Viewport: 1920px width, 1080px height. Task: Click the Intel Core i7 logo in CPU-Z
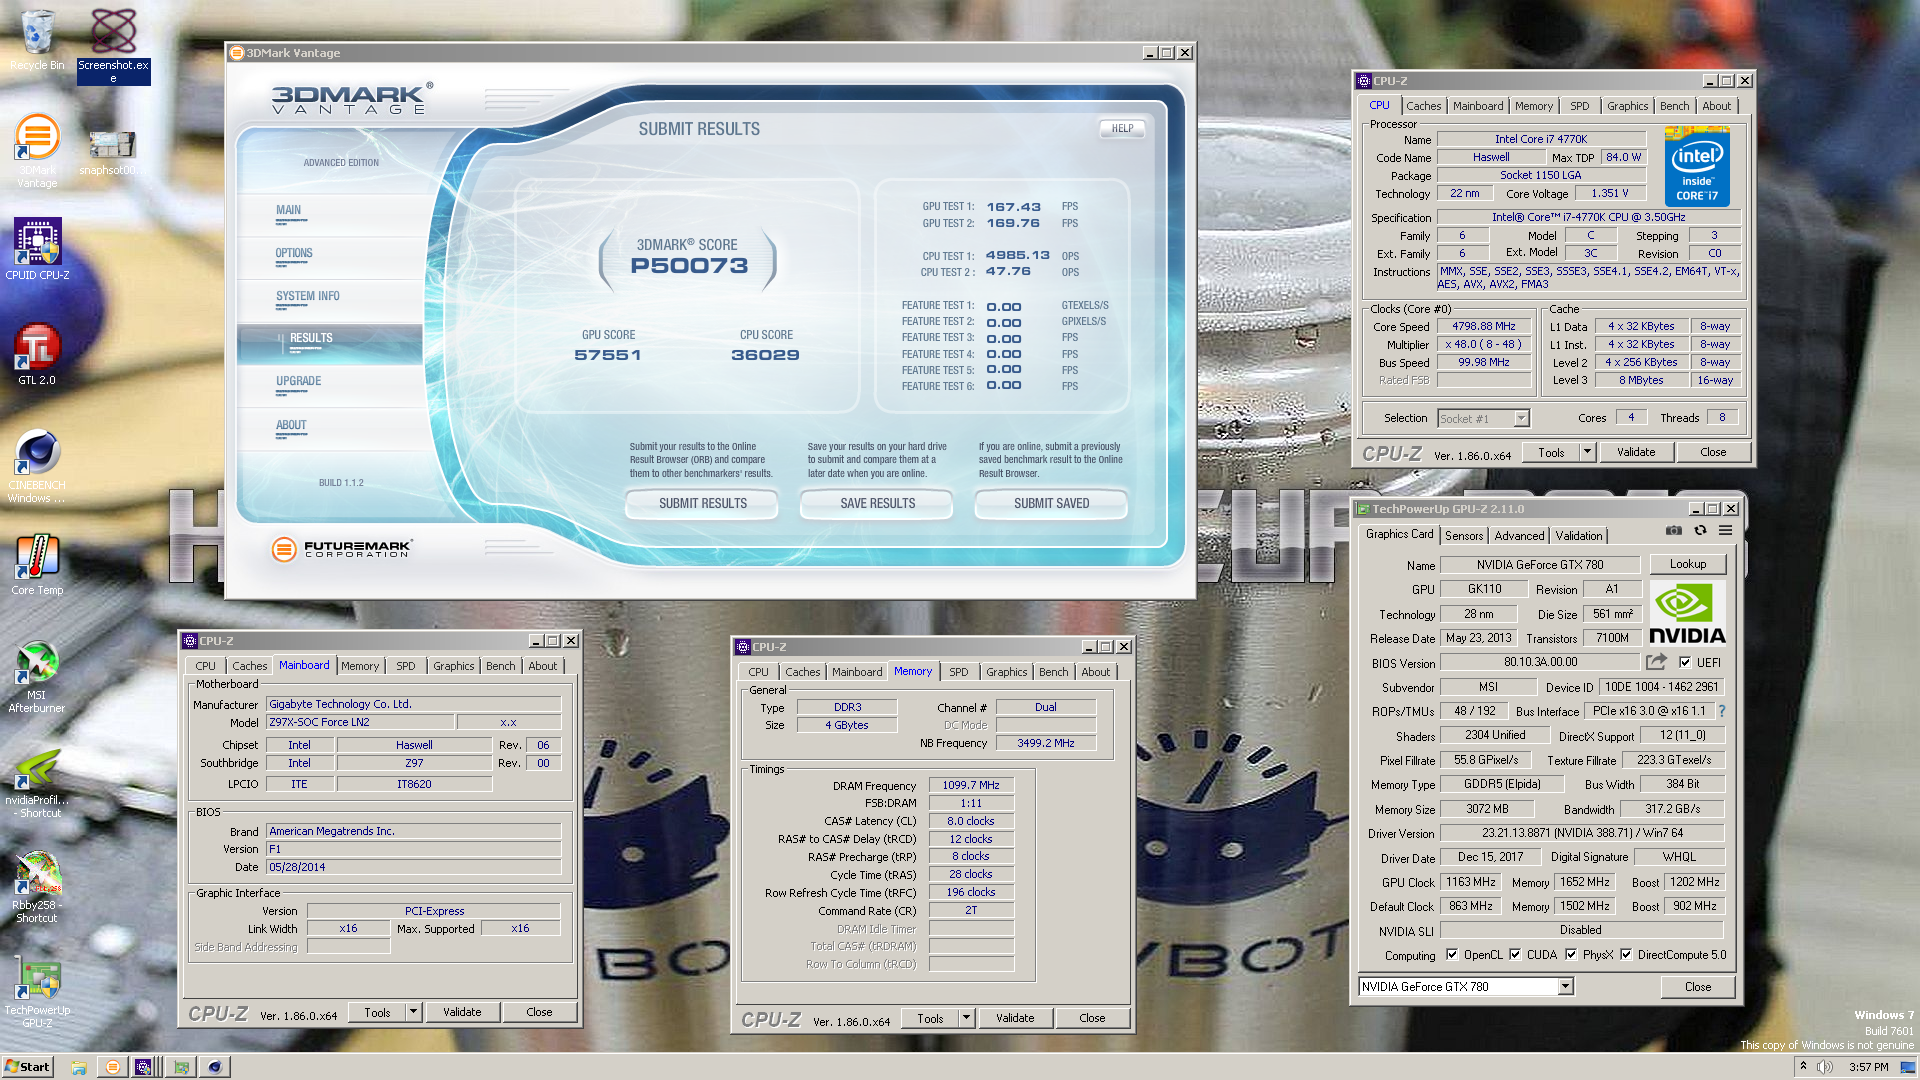click(1697, 166)
